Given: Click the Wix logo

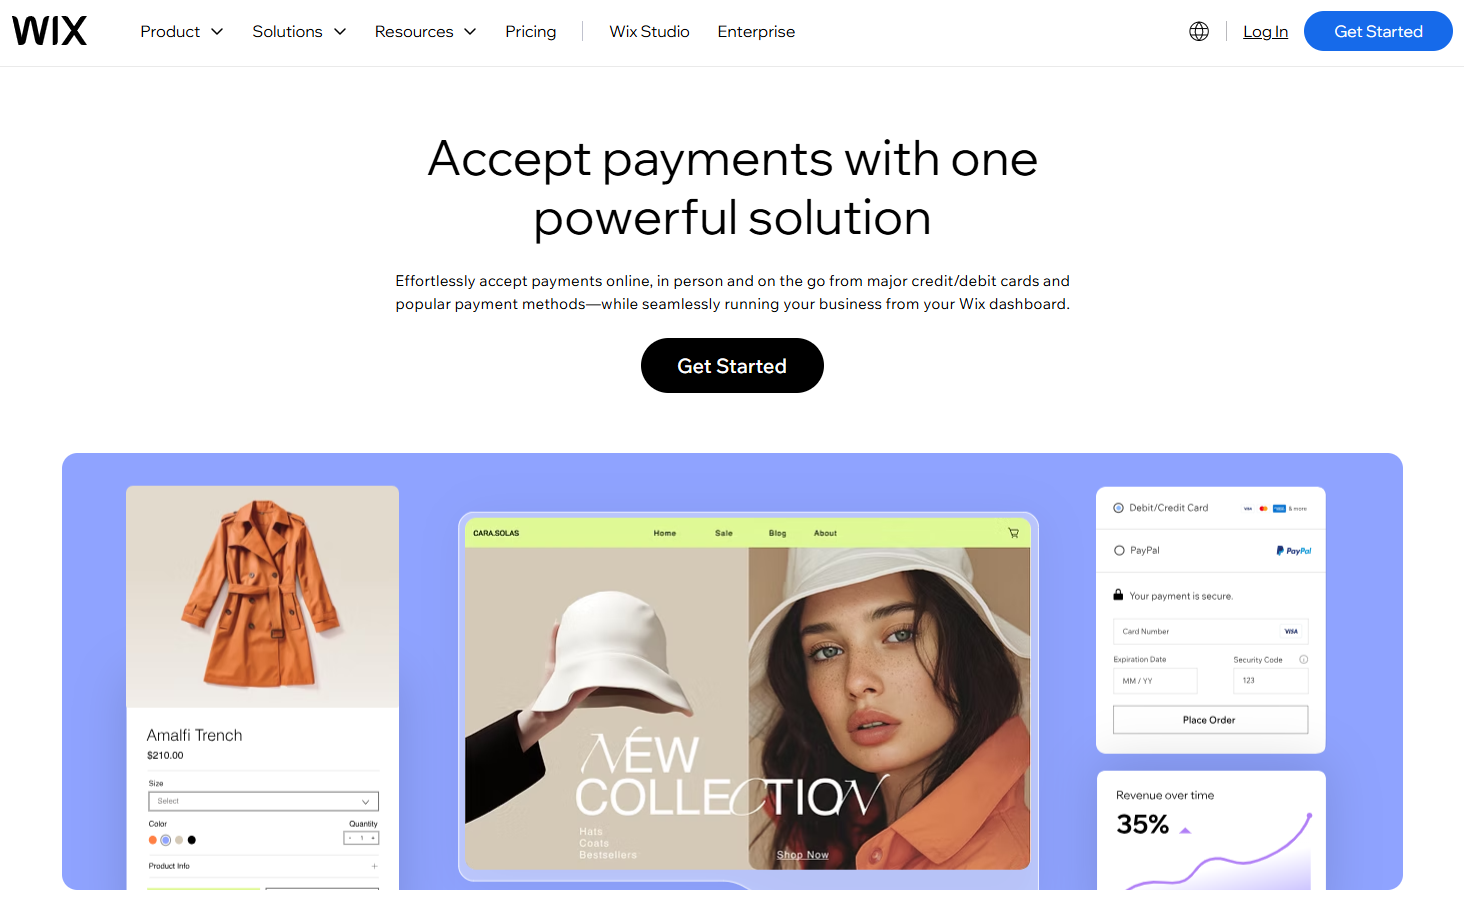Looking at the screenshot, I should click(x=49, y=31).
